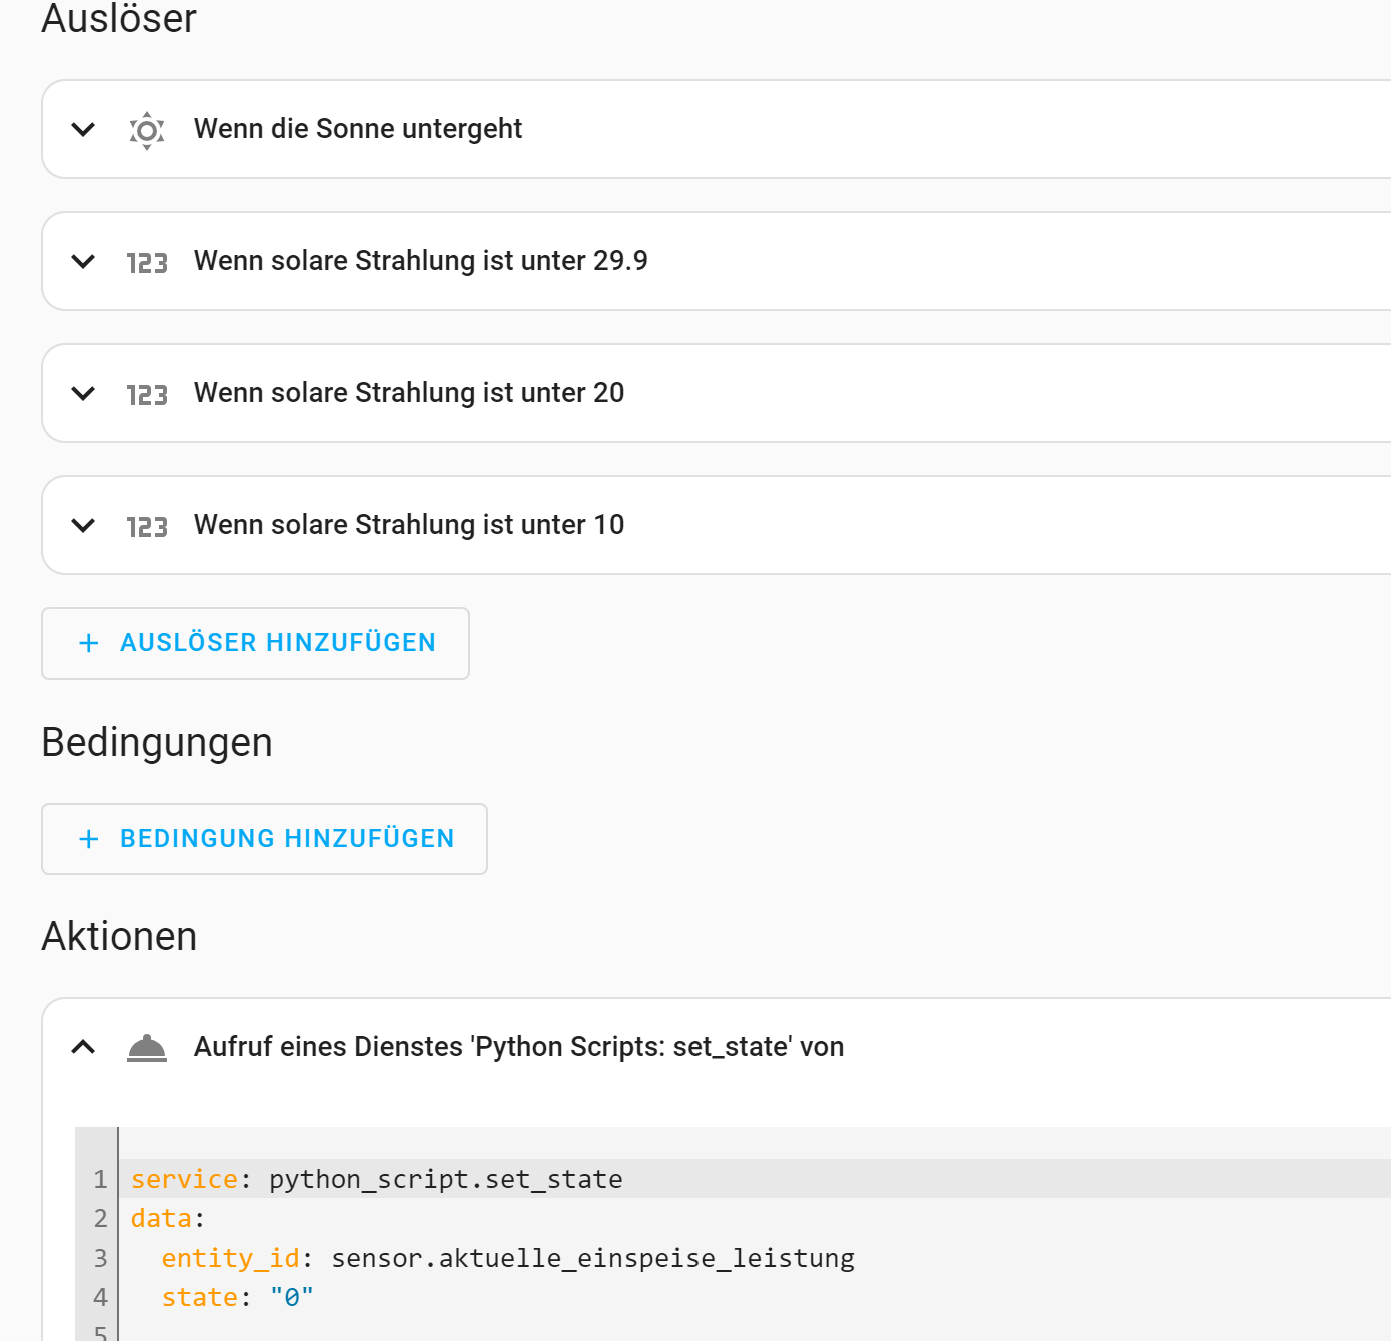Screen dimensions: 1392x1342
Task: Collapse the Python Scripts set_state action
Action: click(84, 1047)
